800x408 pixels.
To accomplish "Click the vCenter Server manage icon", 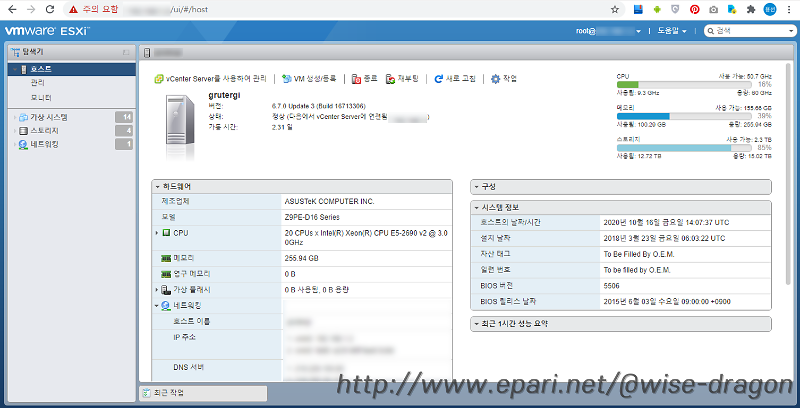I will click(159, 79).
